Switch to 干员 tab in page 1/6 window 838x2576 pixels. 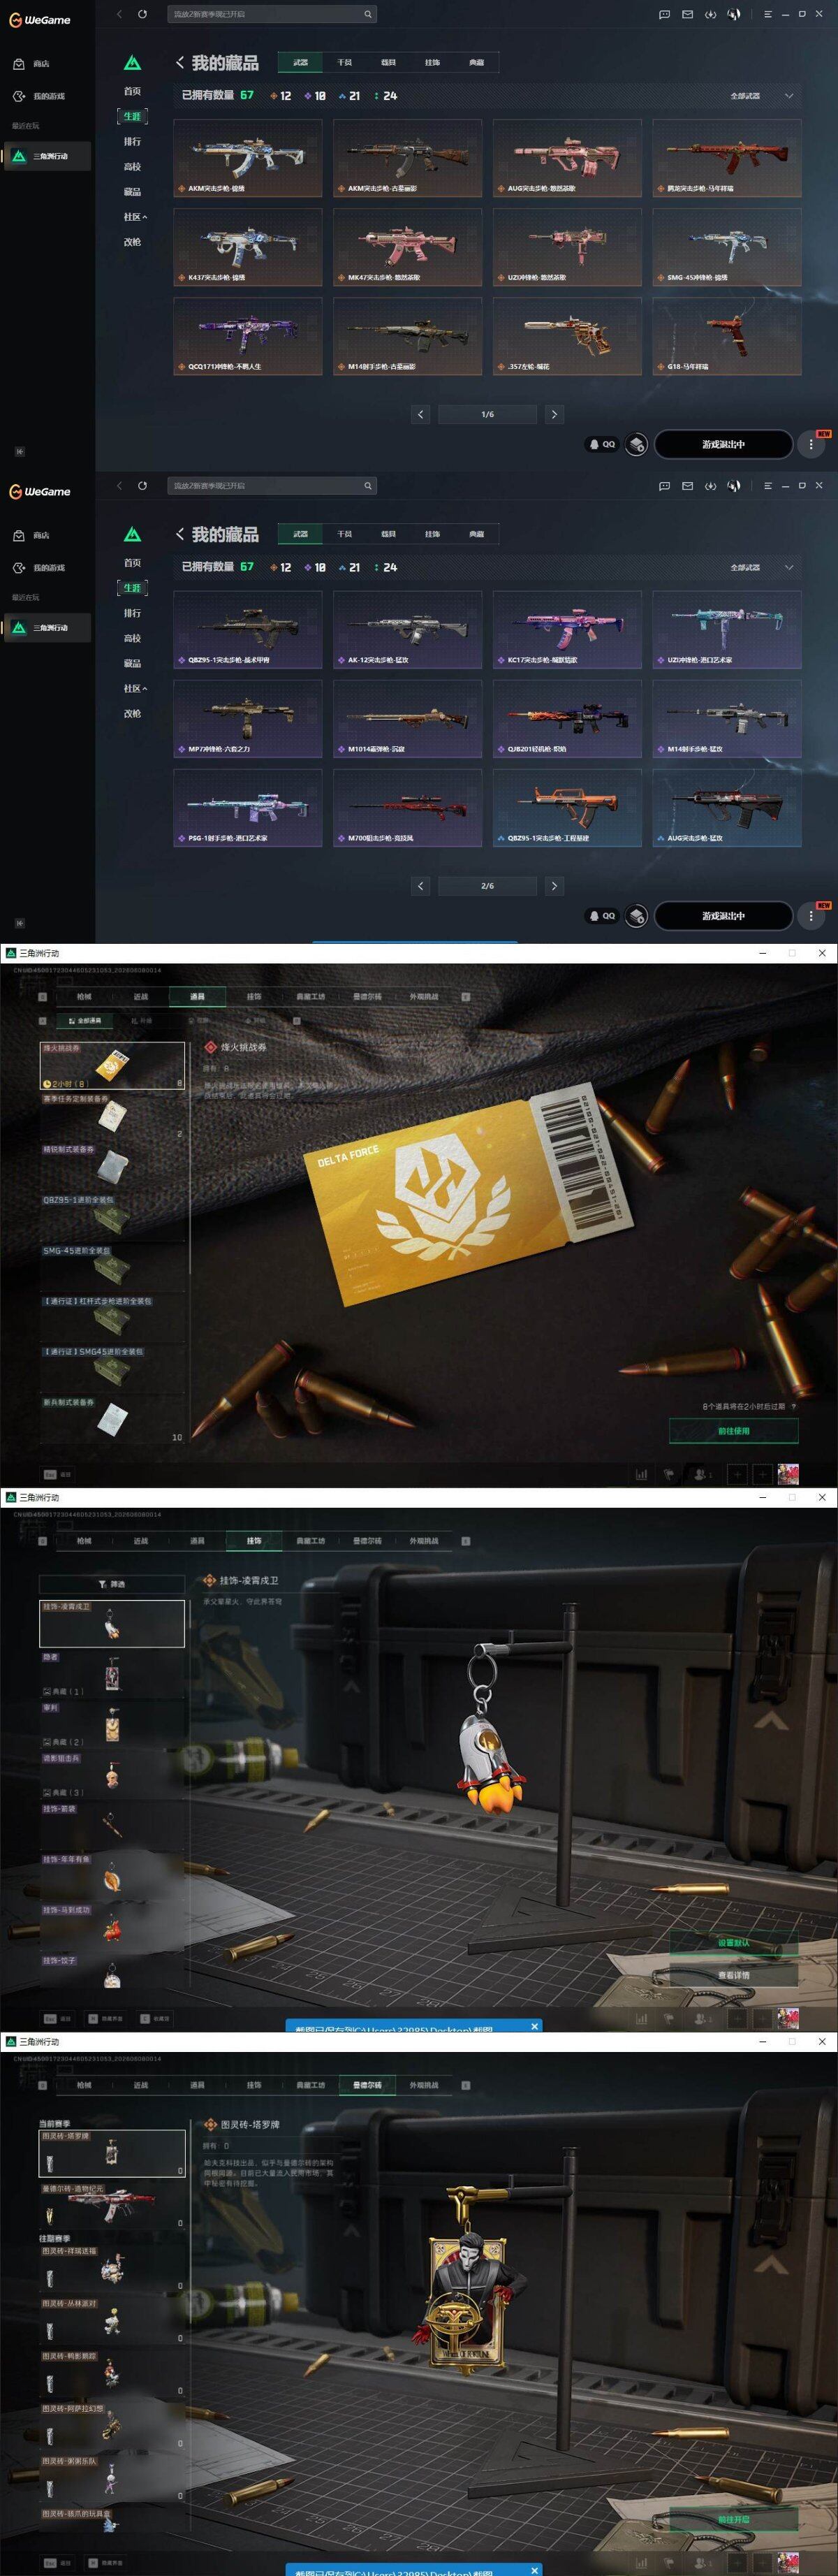[344, 62]
